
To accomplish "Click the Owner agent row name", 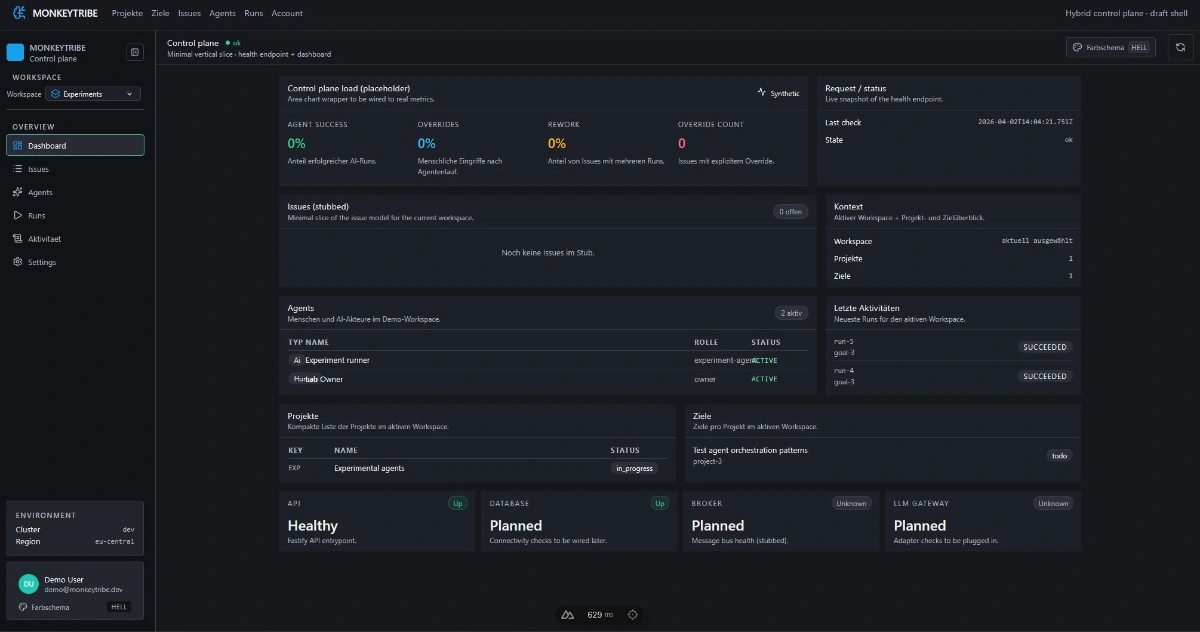I will pos(331,379).
